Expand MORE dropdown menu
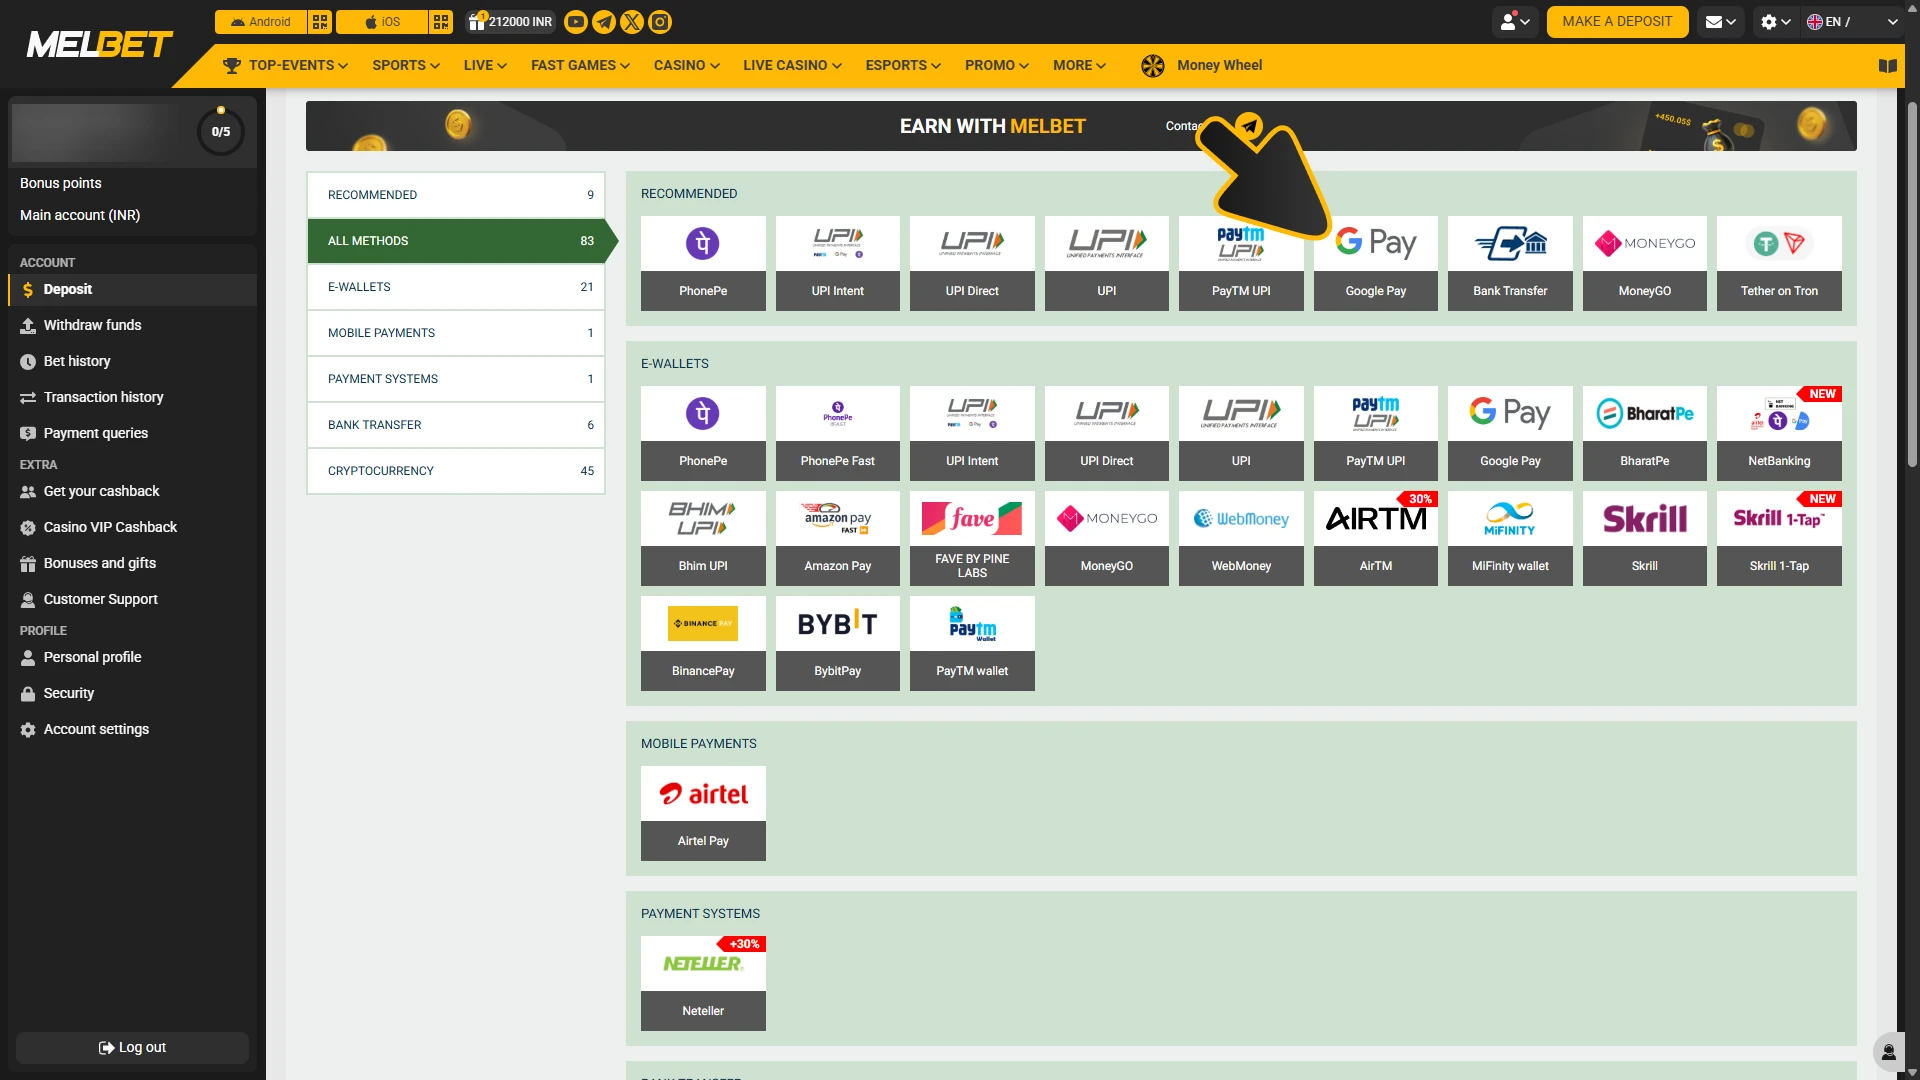This screenshot has width=1920, height=1080. pos(1079,66)
